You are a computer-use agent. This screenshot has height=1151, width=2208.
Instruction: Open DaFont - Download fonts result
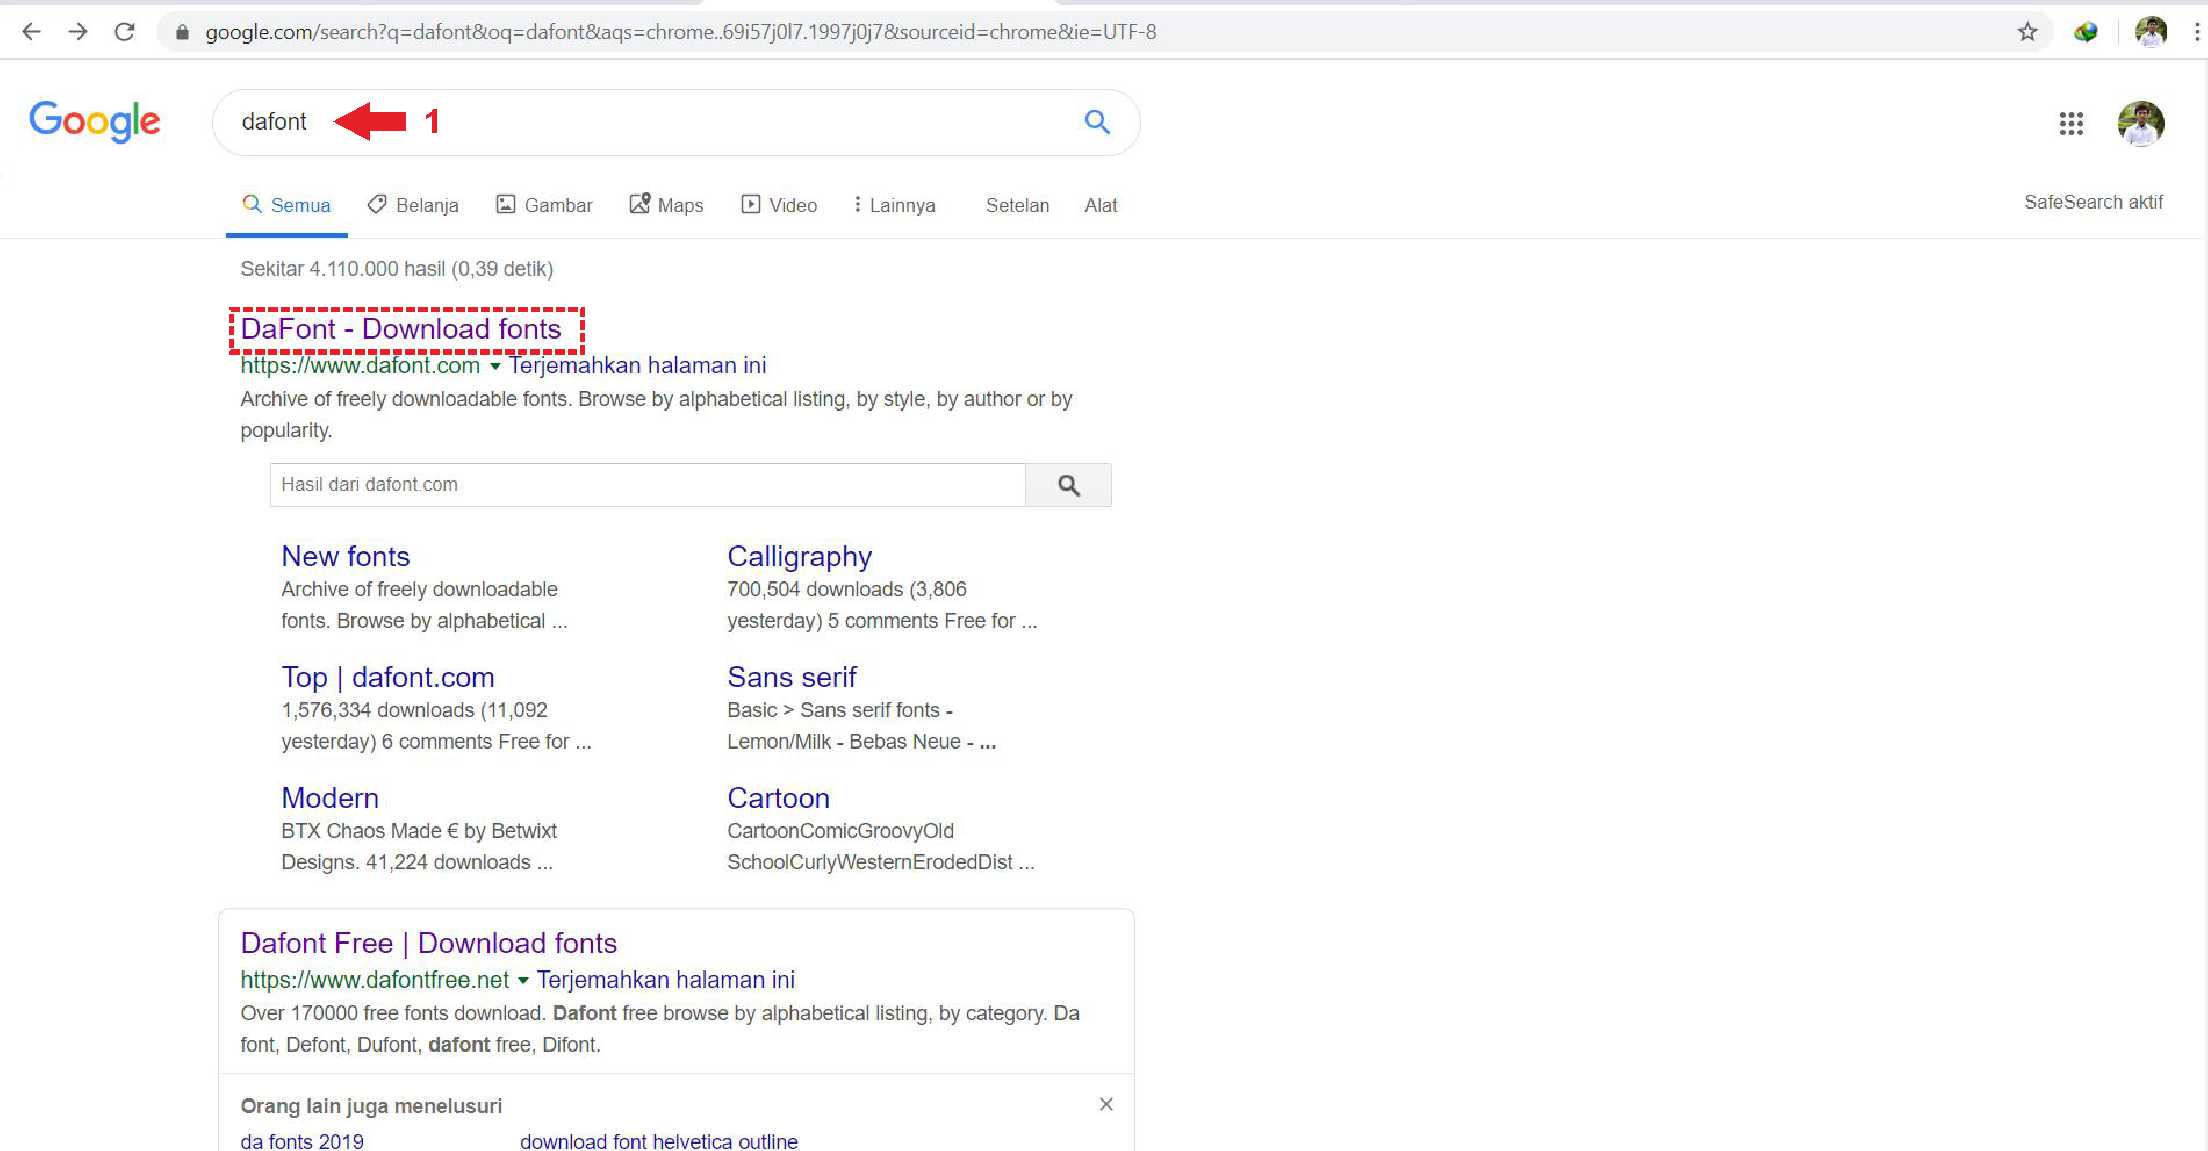401,329
